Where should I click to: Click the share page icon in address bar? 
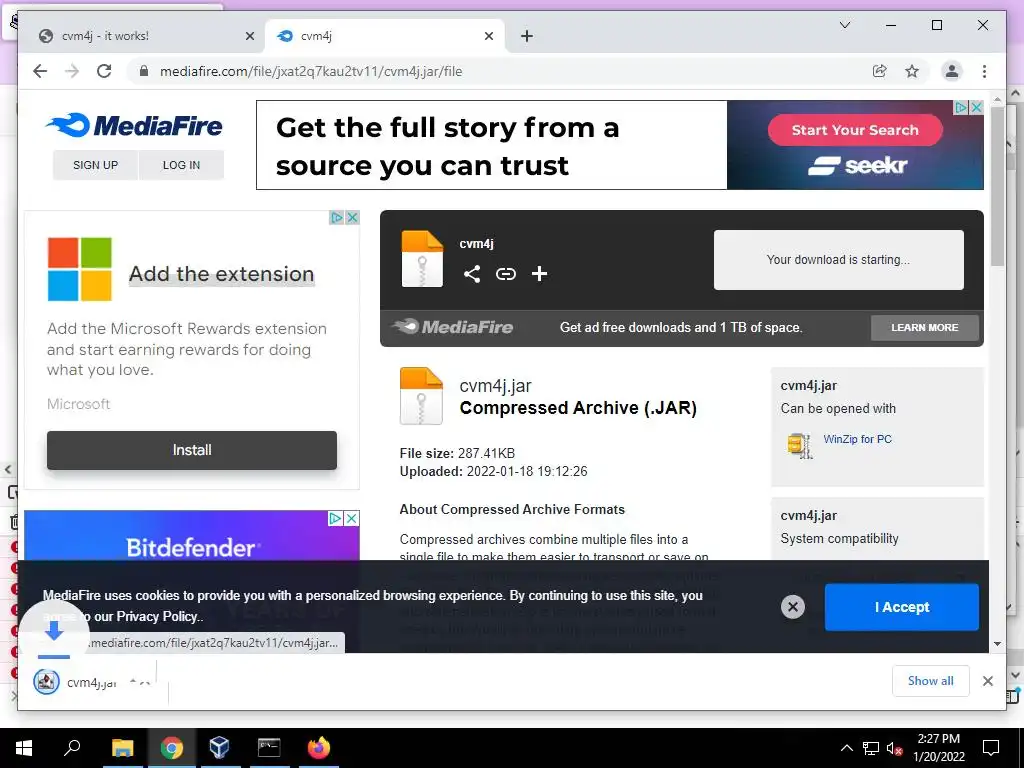pos(880,71)
